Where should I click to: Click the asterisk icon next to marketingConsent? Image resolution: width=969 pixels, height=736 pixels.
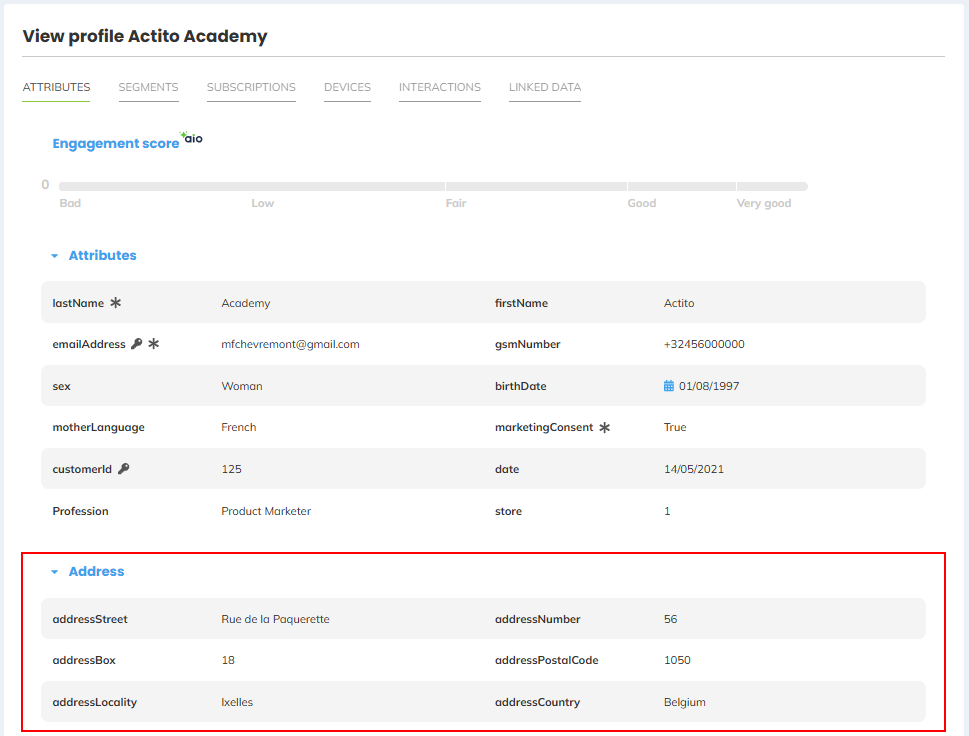[x=604, y=427]
